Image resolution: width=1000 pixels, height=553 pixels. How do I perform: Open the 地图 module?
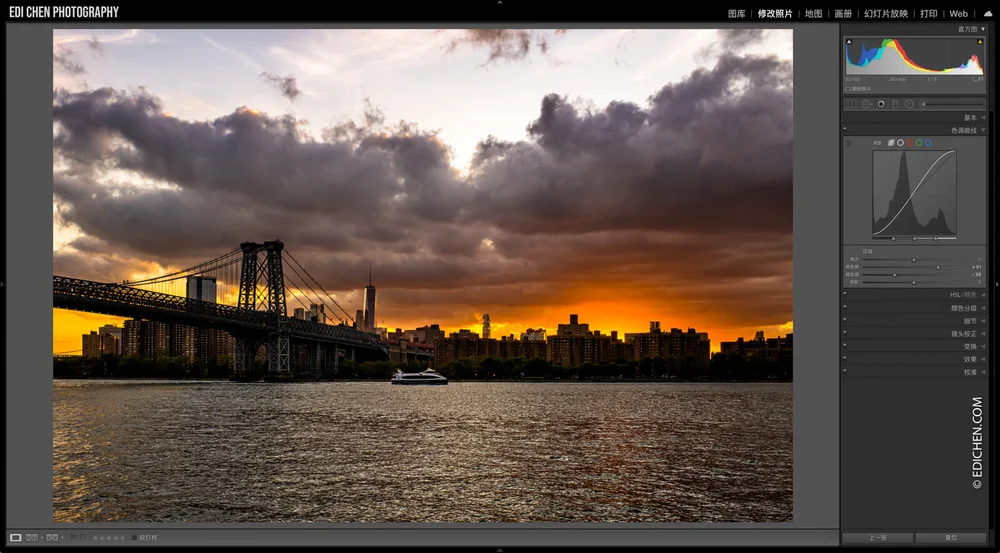813,13
